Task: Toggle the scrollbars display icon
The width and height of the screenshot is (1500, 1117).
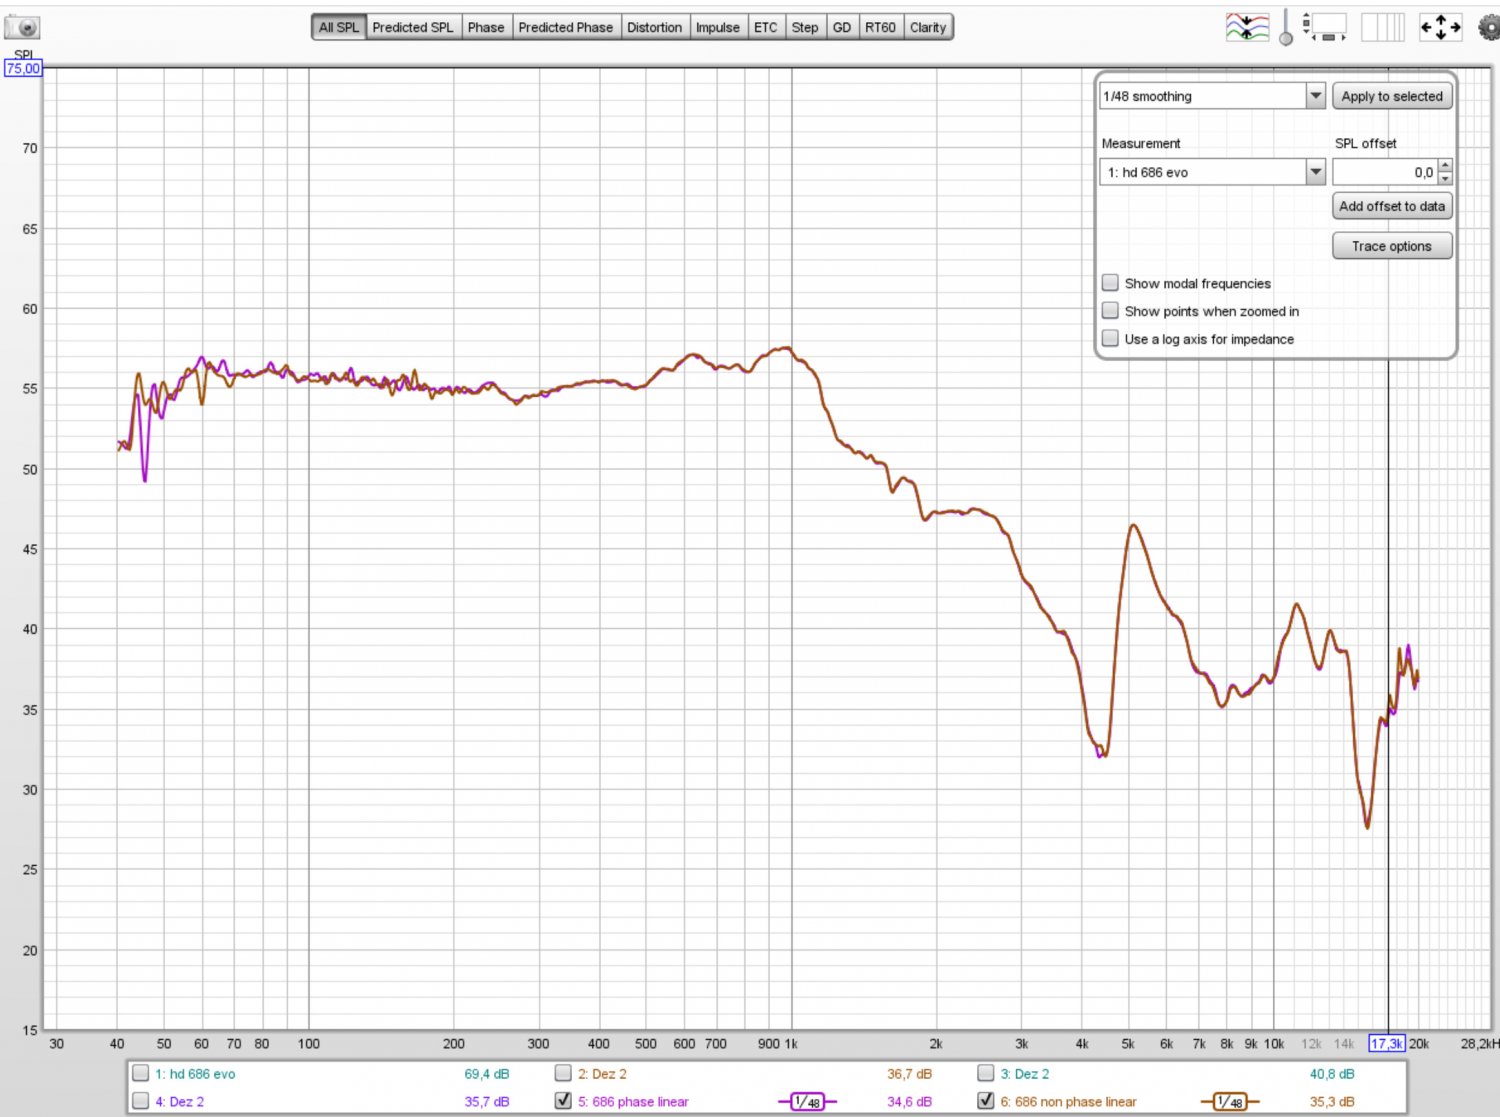Action: pos(1325,27)
